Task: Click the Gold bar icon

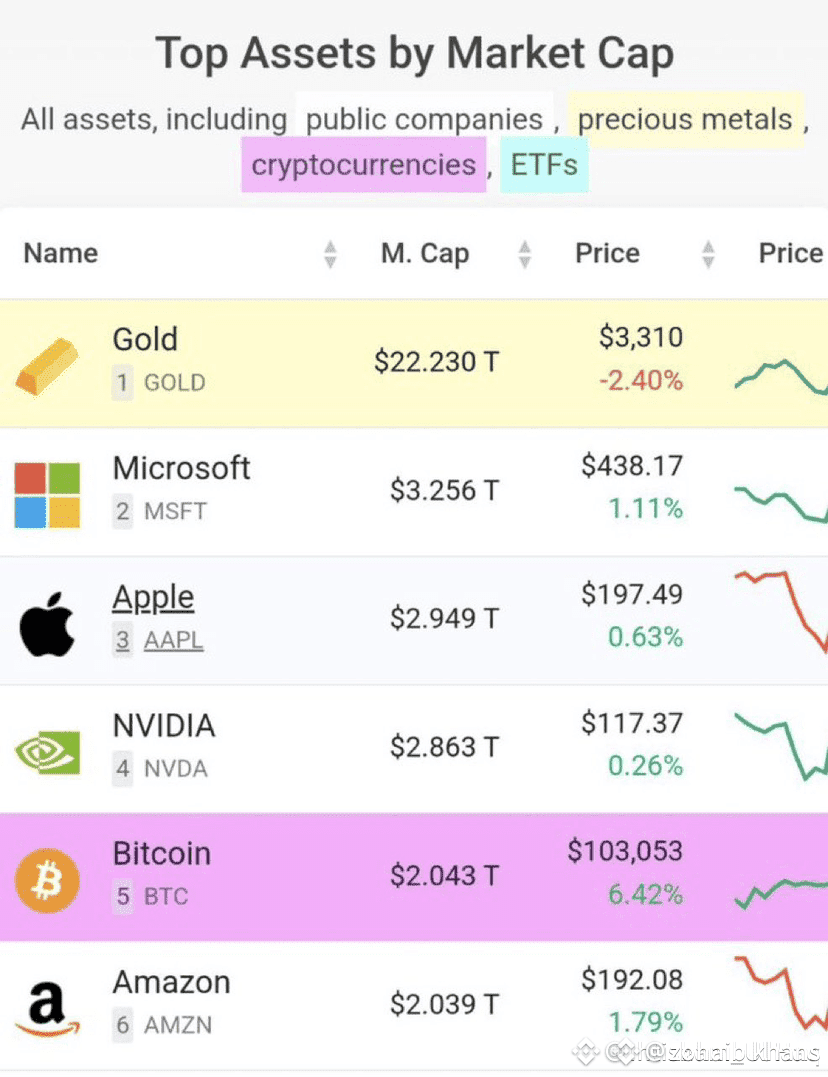Action: (47, 366)
